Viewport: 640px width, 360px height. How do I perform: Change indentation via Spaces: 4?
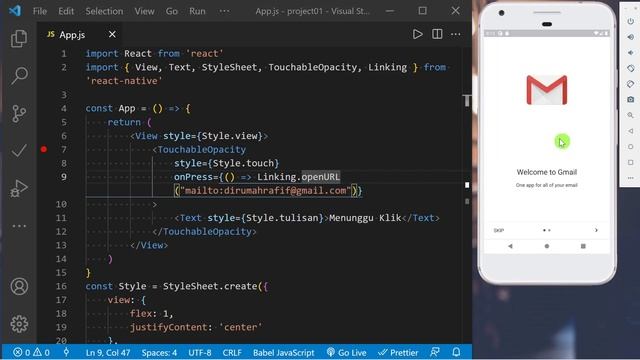159,352
